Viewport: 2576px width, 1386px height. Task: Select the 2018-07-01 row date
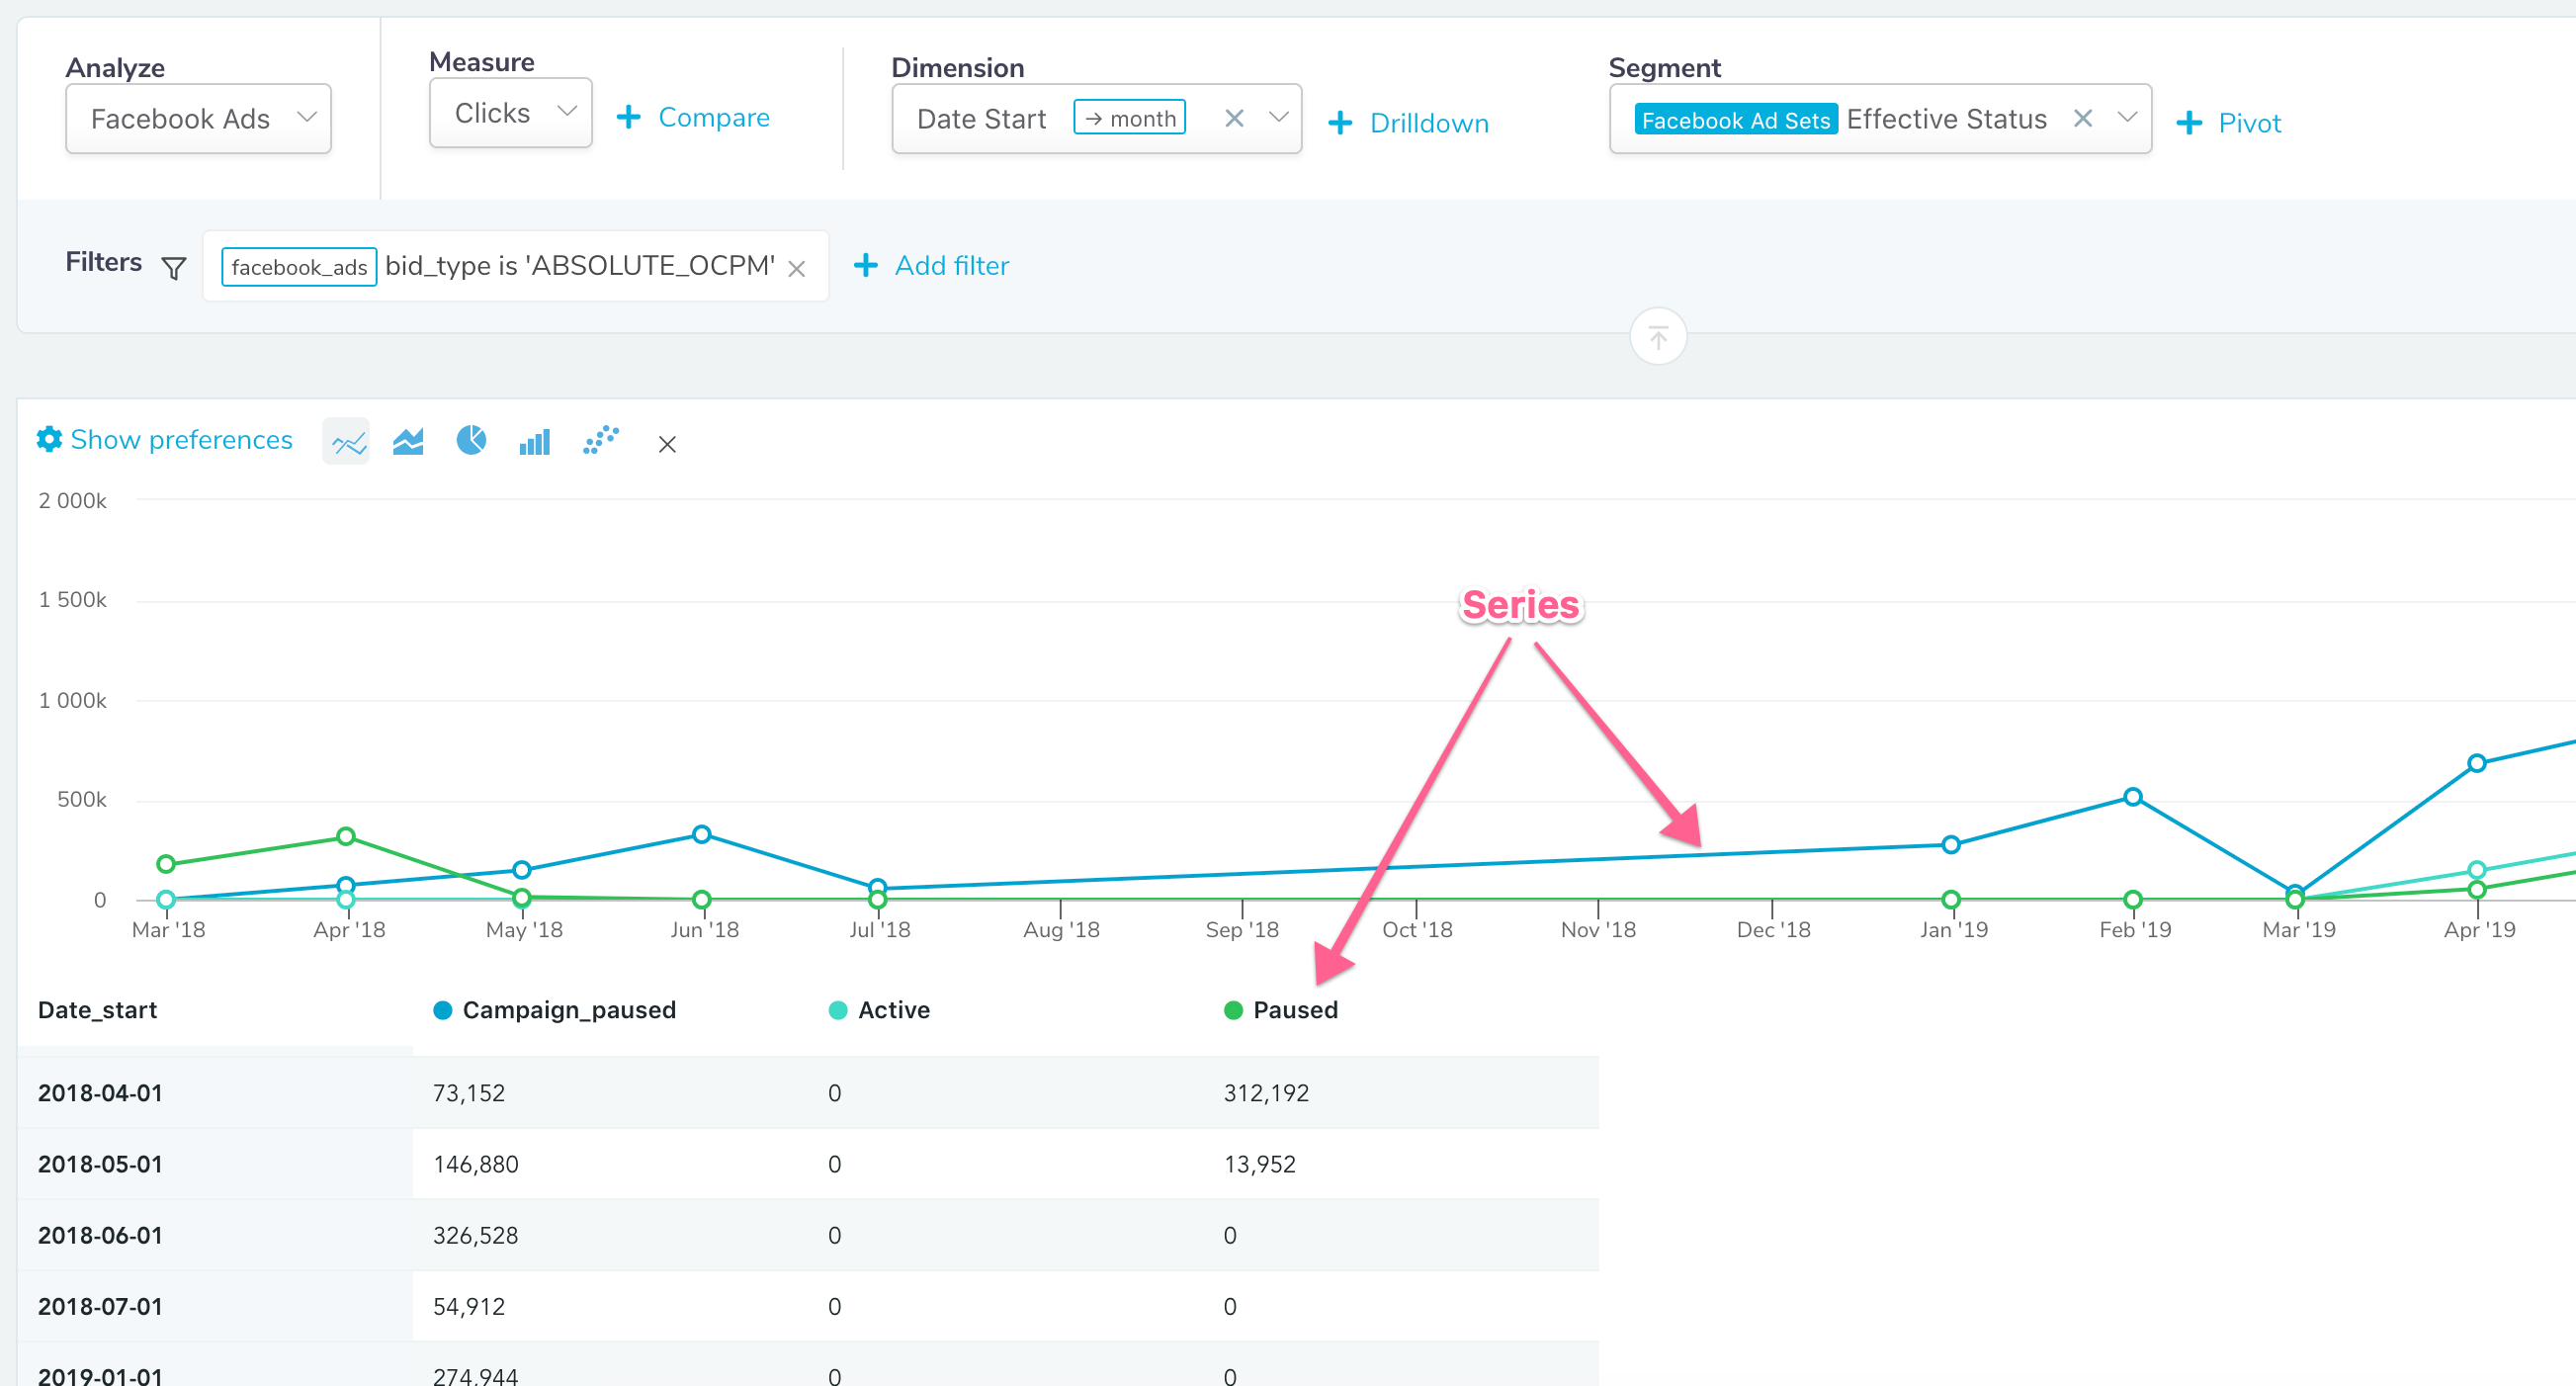click(100, 1306)
